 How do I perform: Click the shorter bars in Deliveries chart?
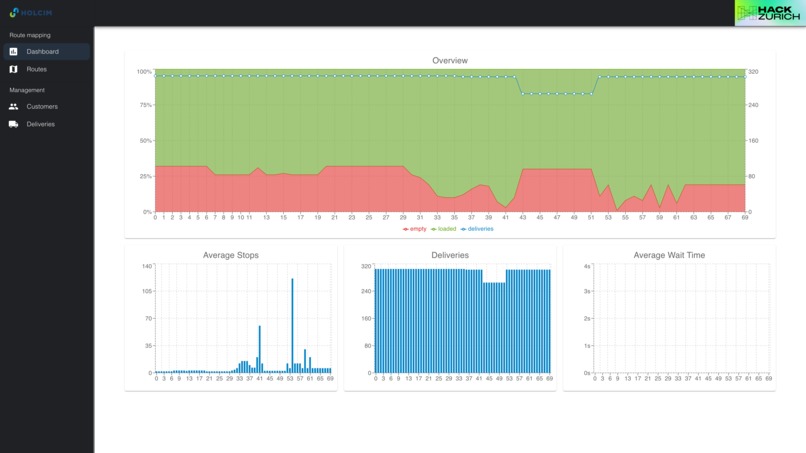pos(494,328)
